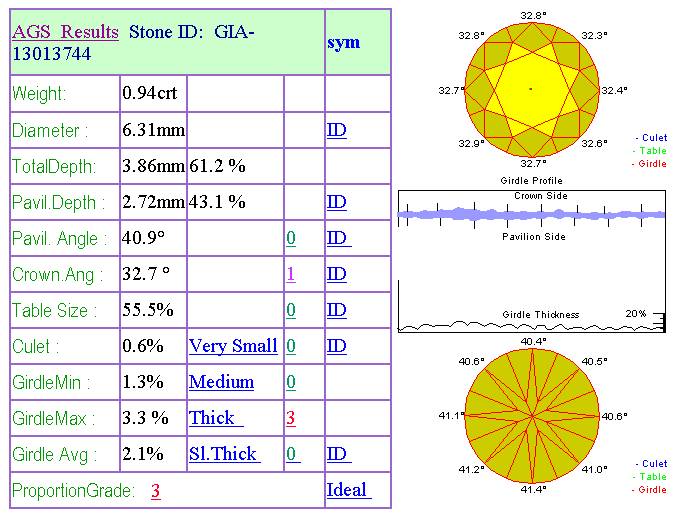Click the Girdle Avg grade 0 link
Image resolution: width=684 pixels, height=523 pixels.
[x=293, y=454]
